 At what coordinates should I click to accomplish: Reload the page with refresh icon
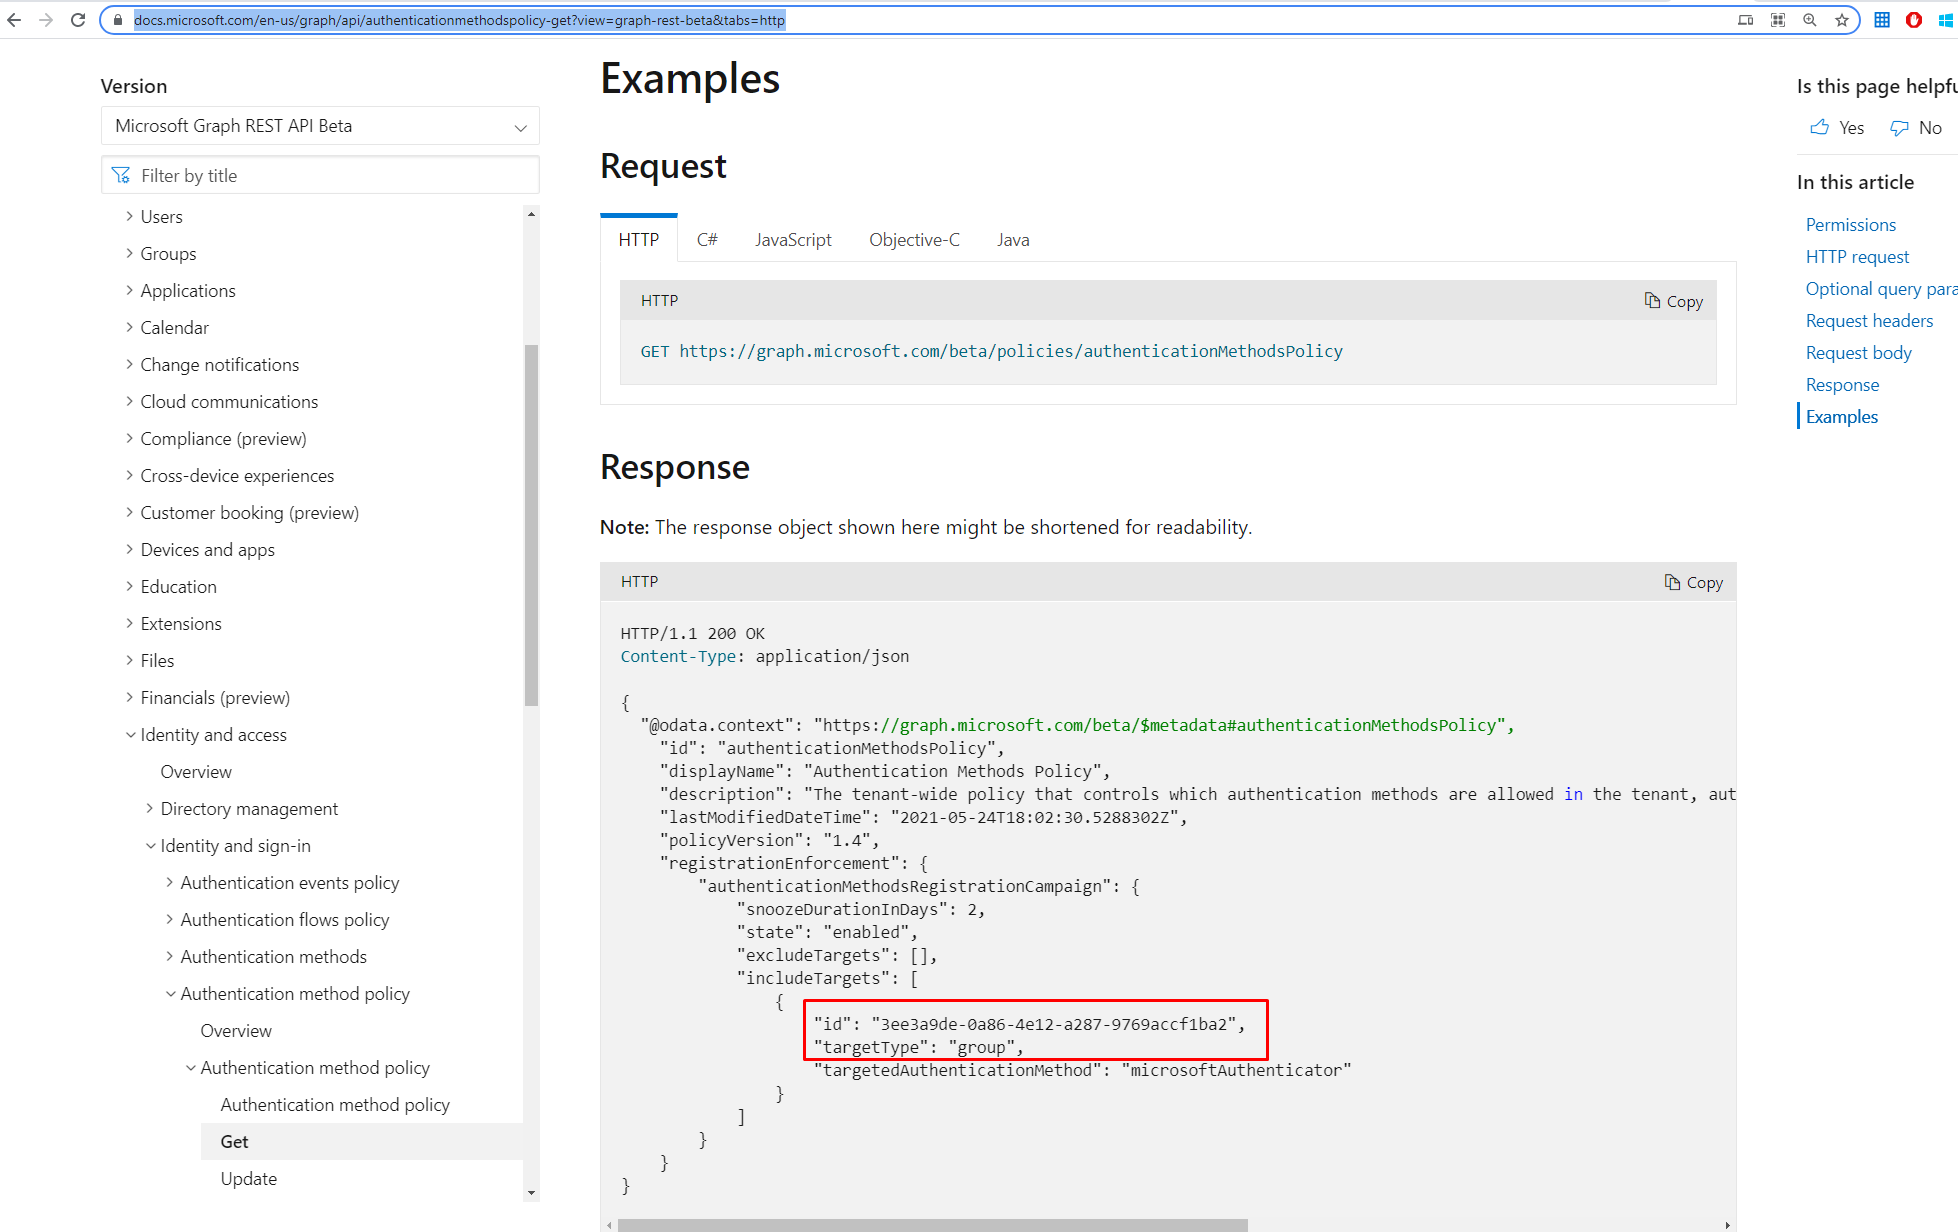pyautogui.click(x=78, y=20)
